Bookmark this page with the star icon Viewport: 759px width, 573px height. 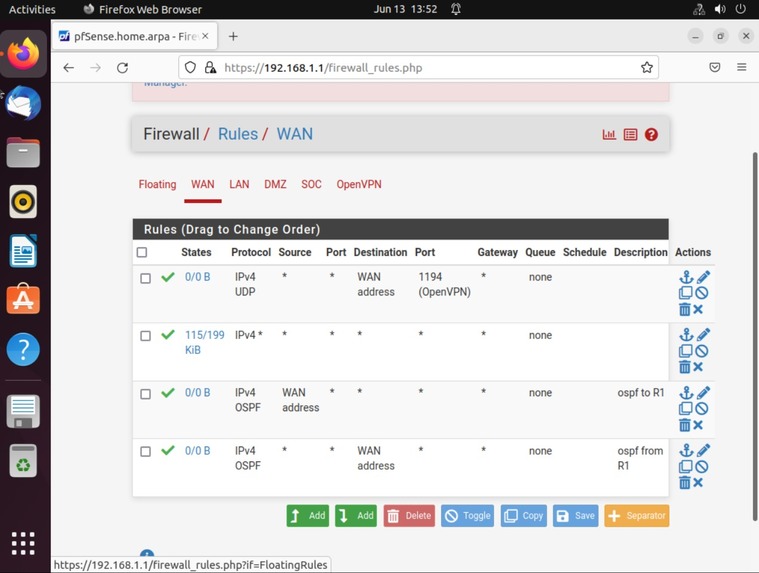647,67
